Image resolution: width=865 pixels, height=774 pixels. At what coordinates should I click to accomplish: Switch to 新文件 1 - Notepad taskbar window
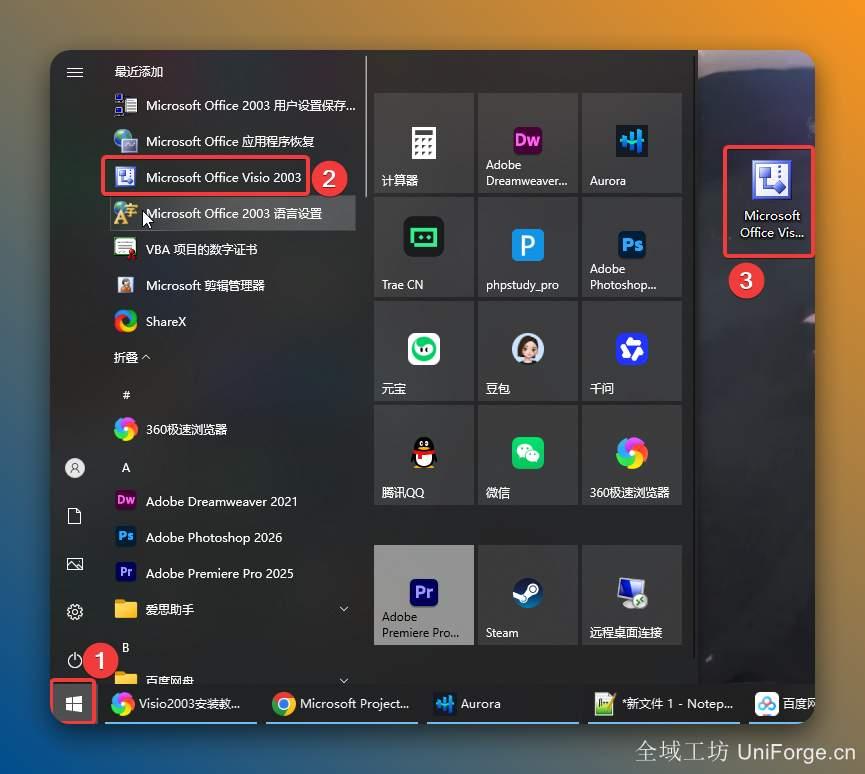[664, 704]
